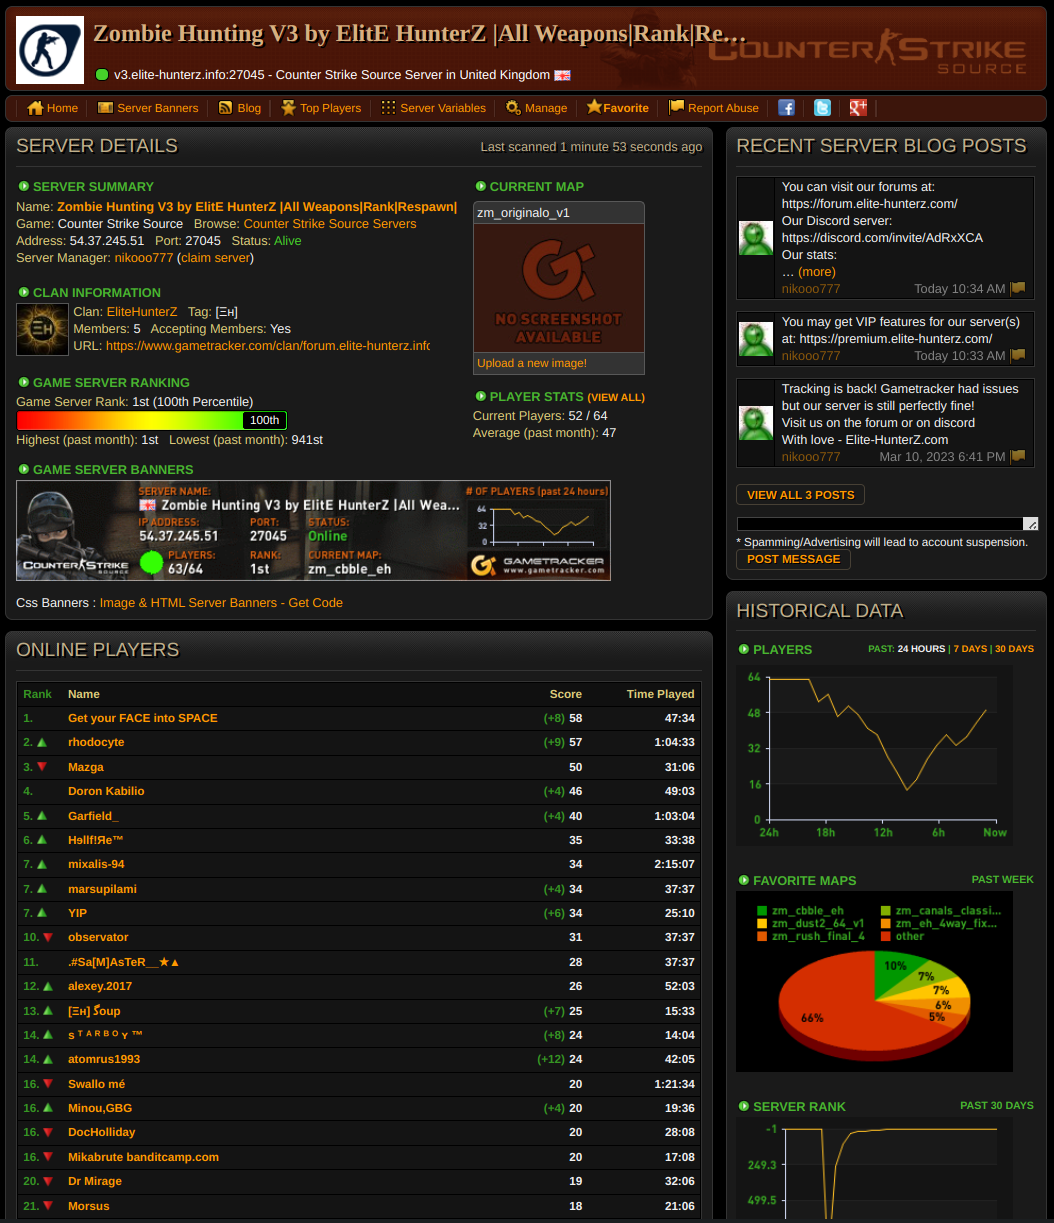Click the server rank percentile bar
The image size is (1054, 1223).
[151, 420]
